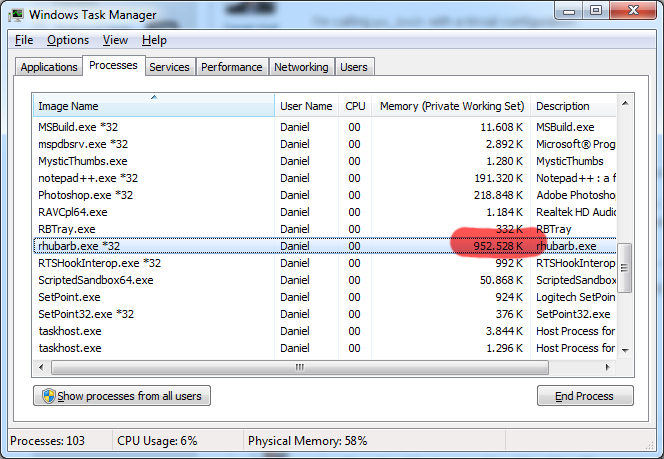The width and height of the screenshot is (664, 459).
Task: Click the horizontal scrollbar right arrow
Action: [x=607, y=367]
